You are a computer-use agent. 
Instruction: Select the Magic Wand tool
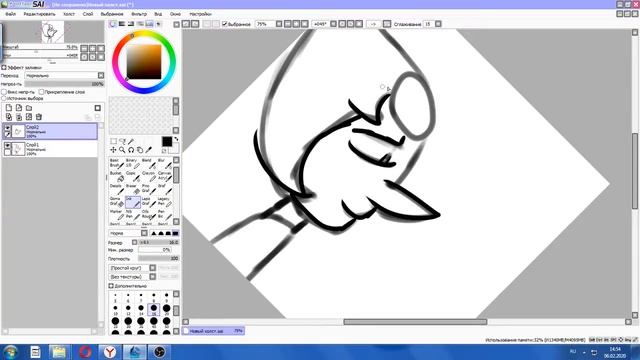(x=131, y=141)
